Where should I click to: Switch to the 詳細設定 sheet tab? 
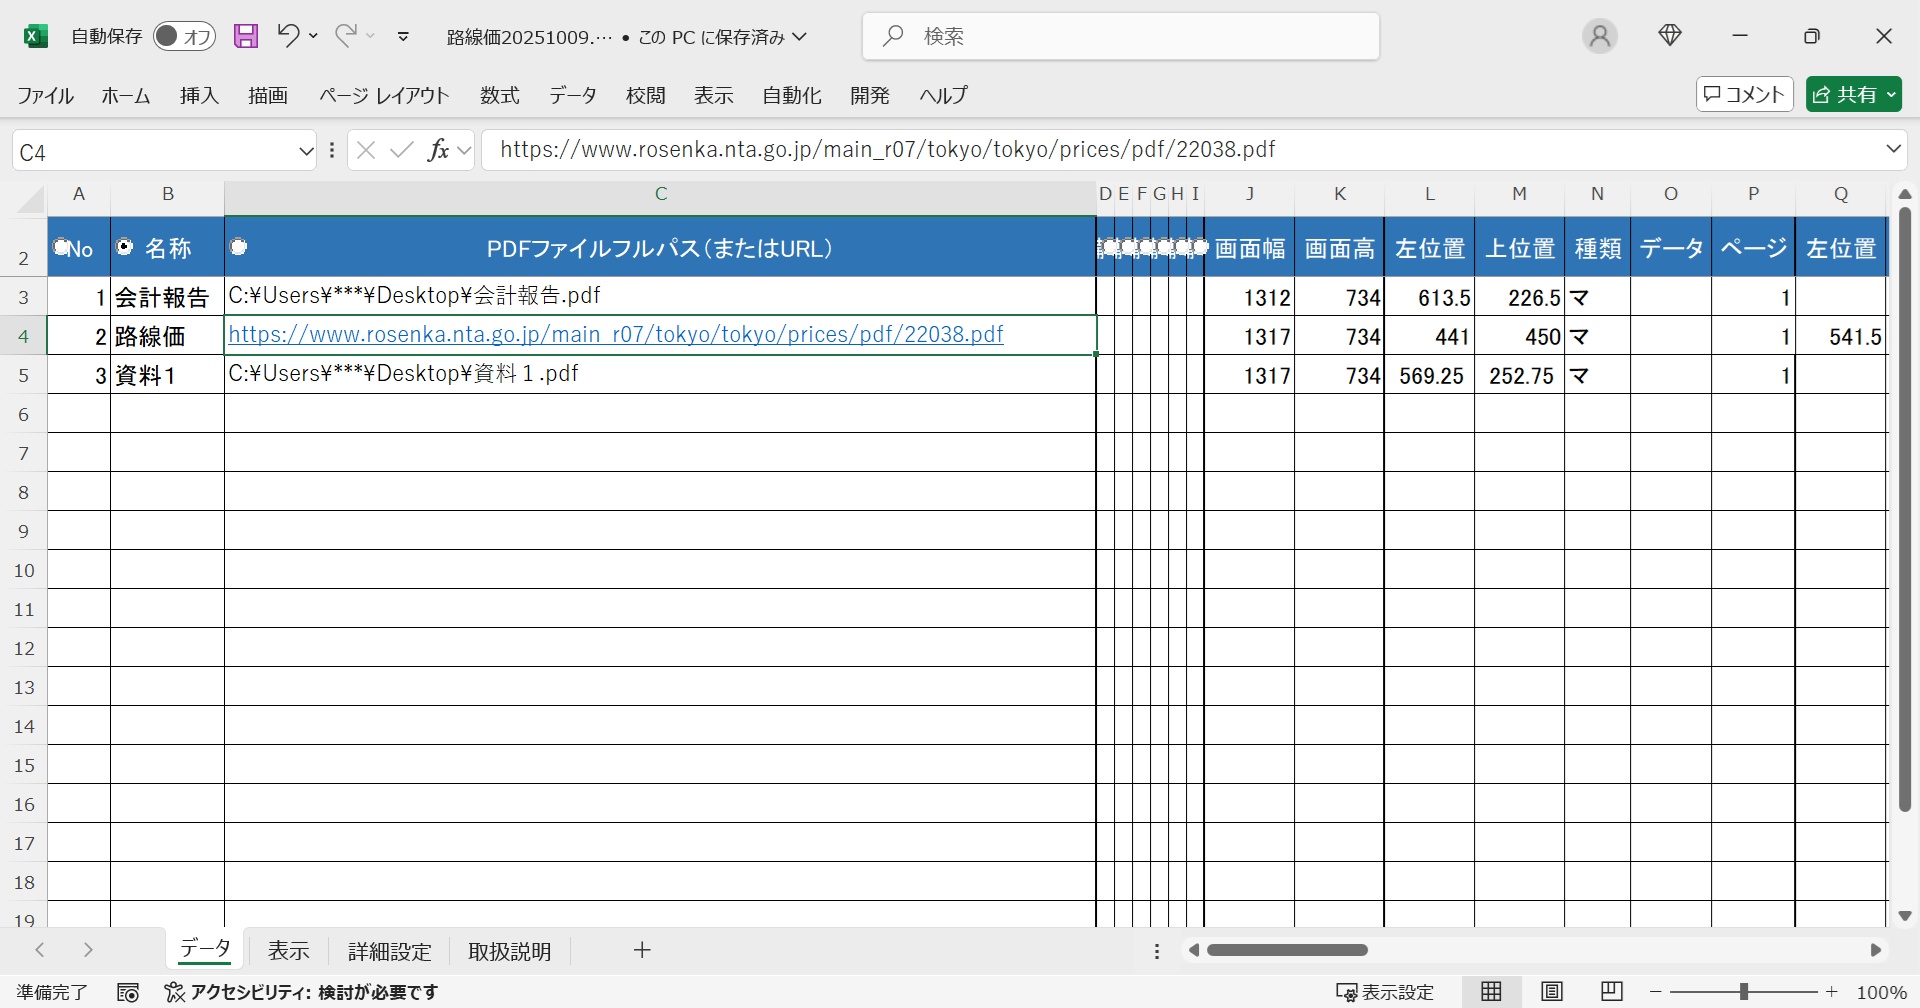pos(389,951)
